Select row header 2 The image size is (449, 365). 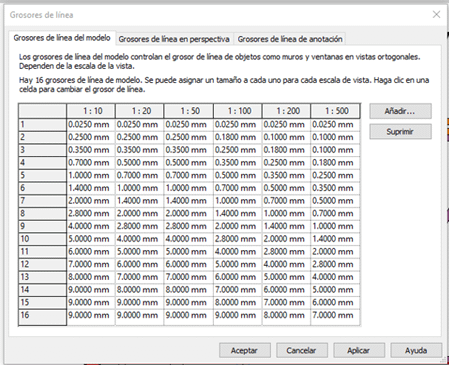[x=42, y=137]
